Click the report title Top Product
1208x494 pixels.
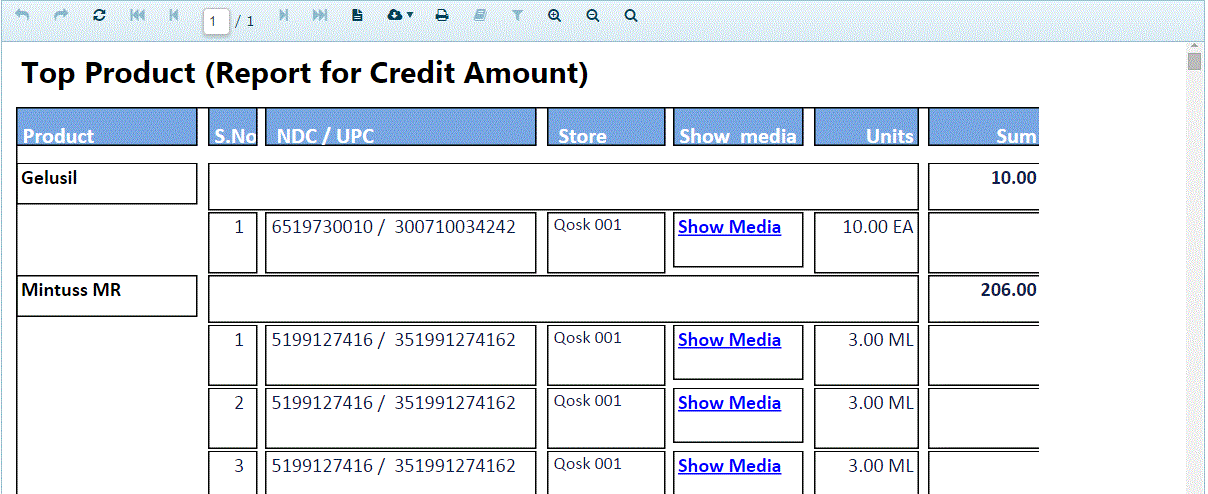coord(305,73)
